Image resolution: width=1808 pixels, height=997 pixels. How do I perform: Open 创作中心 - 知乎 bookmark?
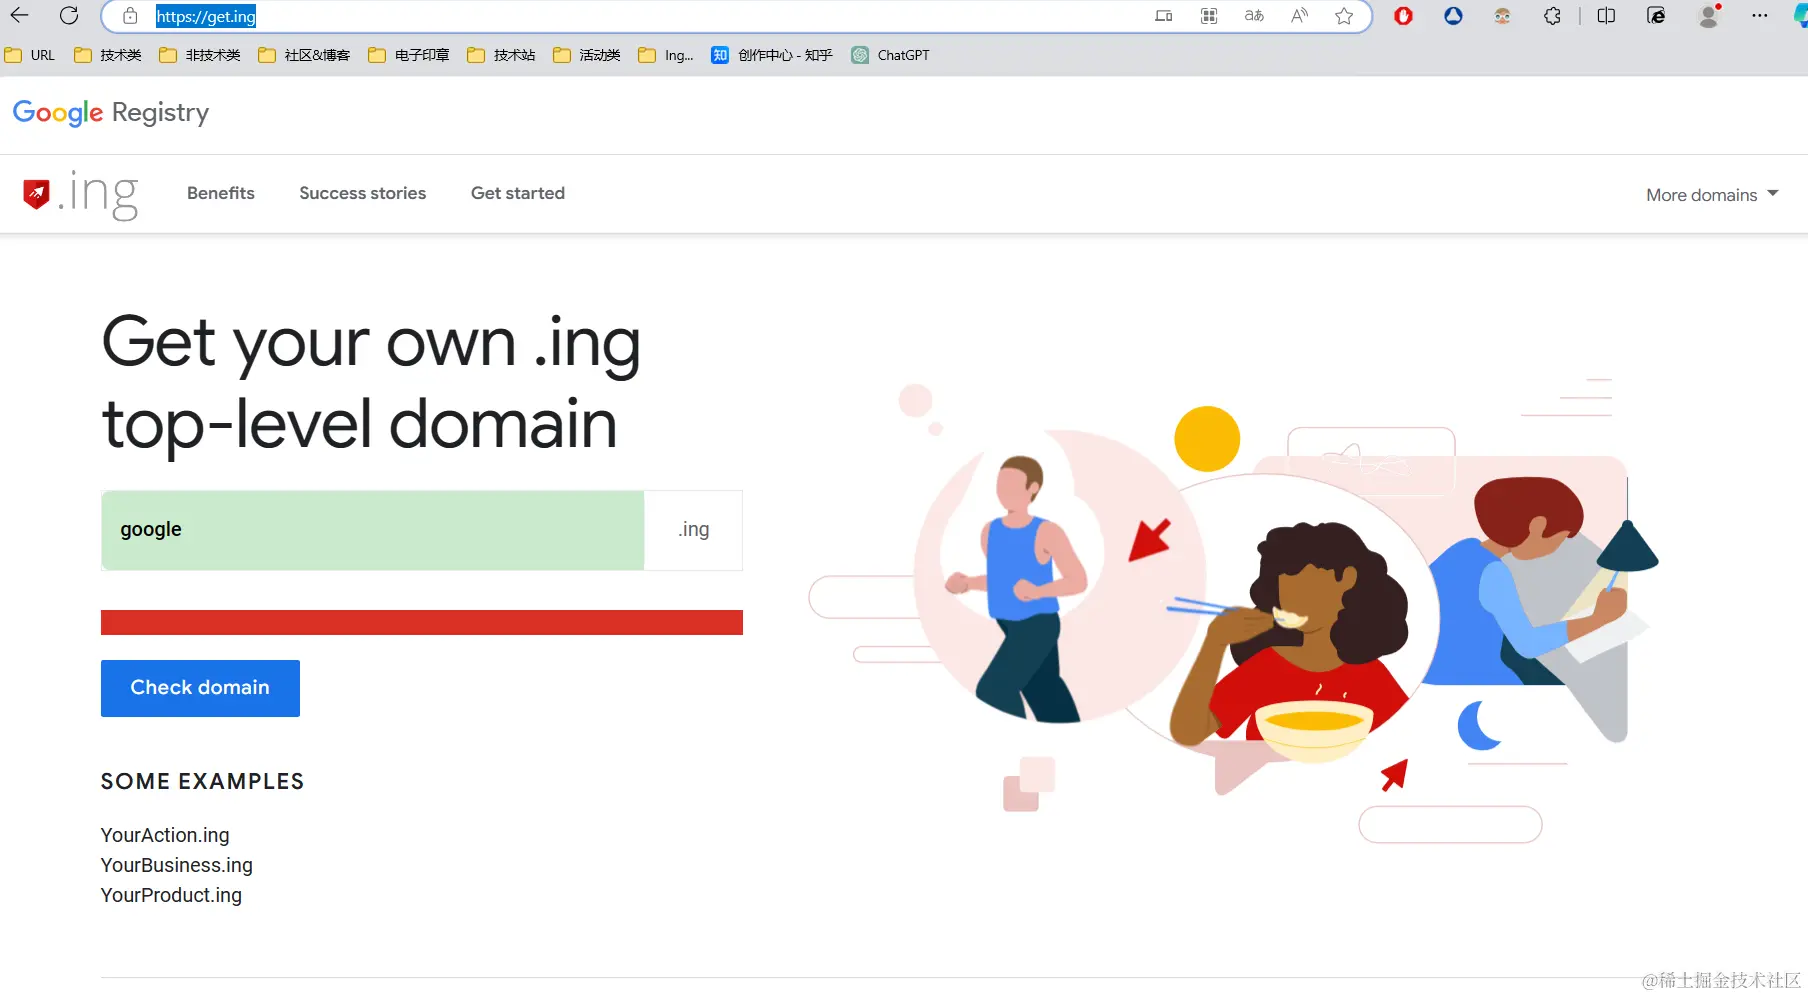772,55
